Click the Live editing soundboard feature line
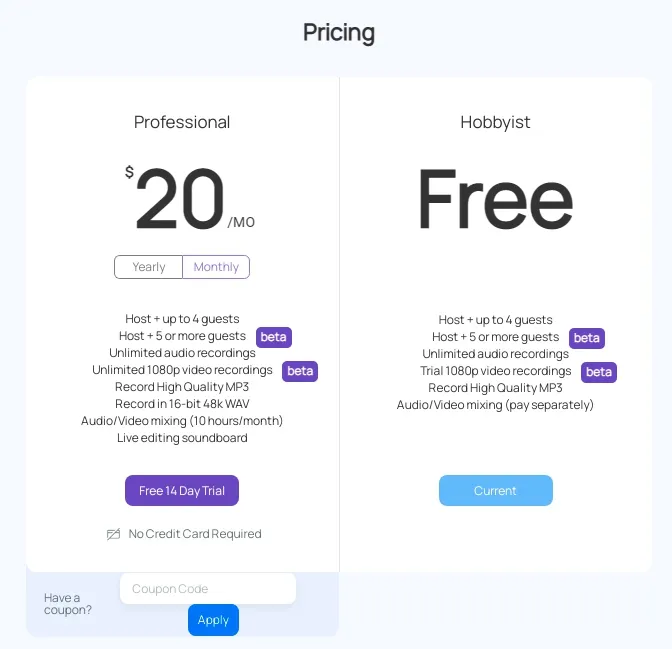This screenshot has height=649, width=672. click(182, 438)
